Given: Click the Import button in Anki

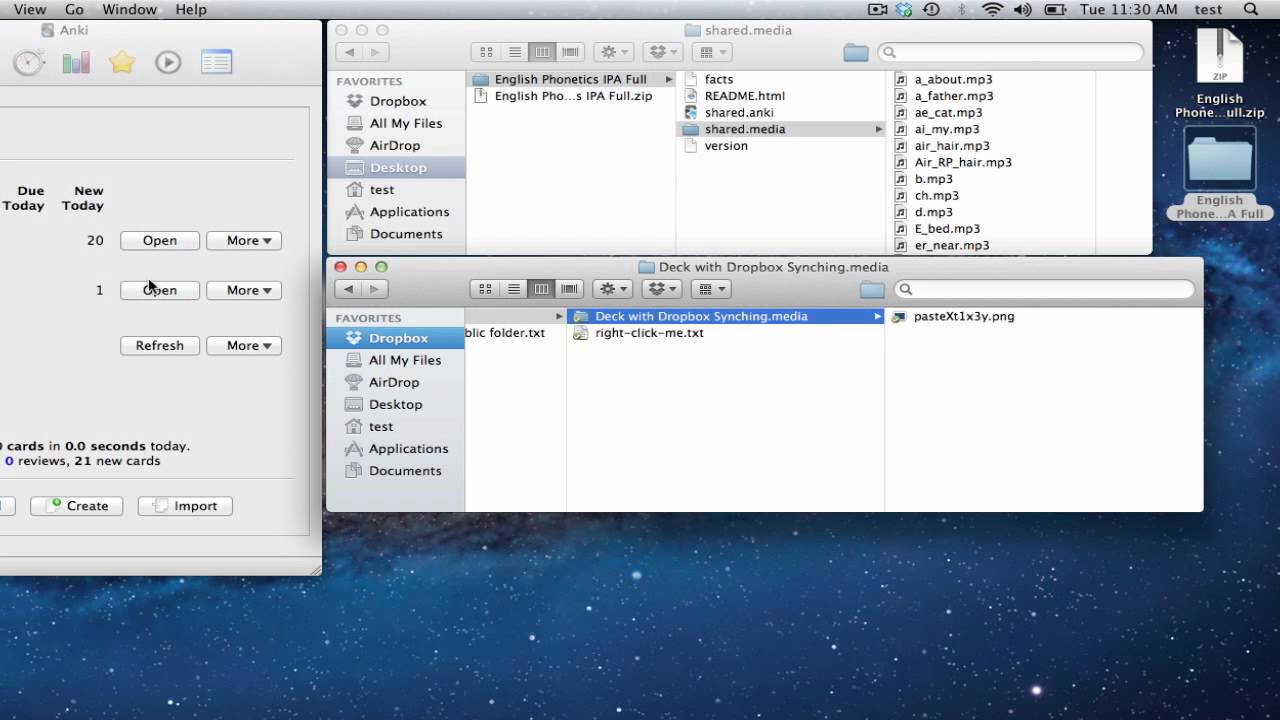Looking at the screenshot, I should (x=185, y=506).
